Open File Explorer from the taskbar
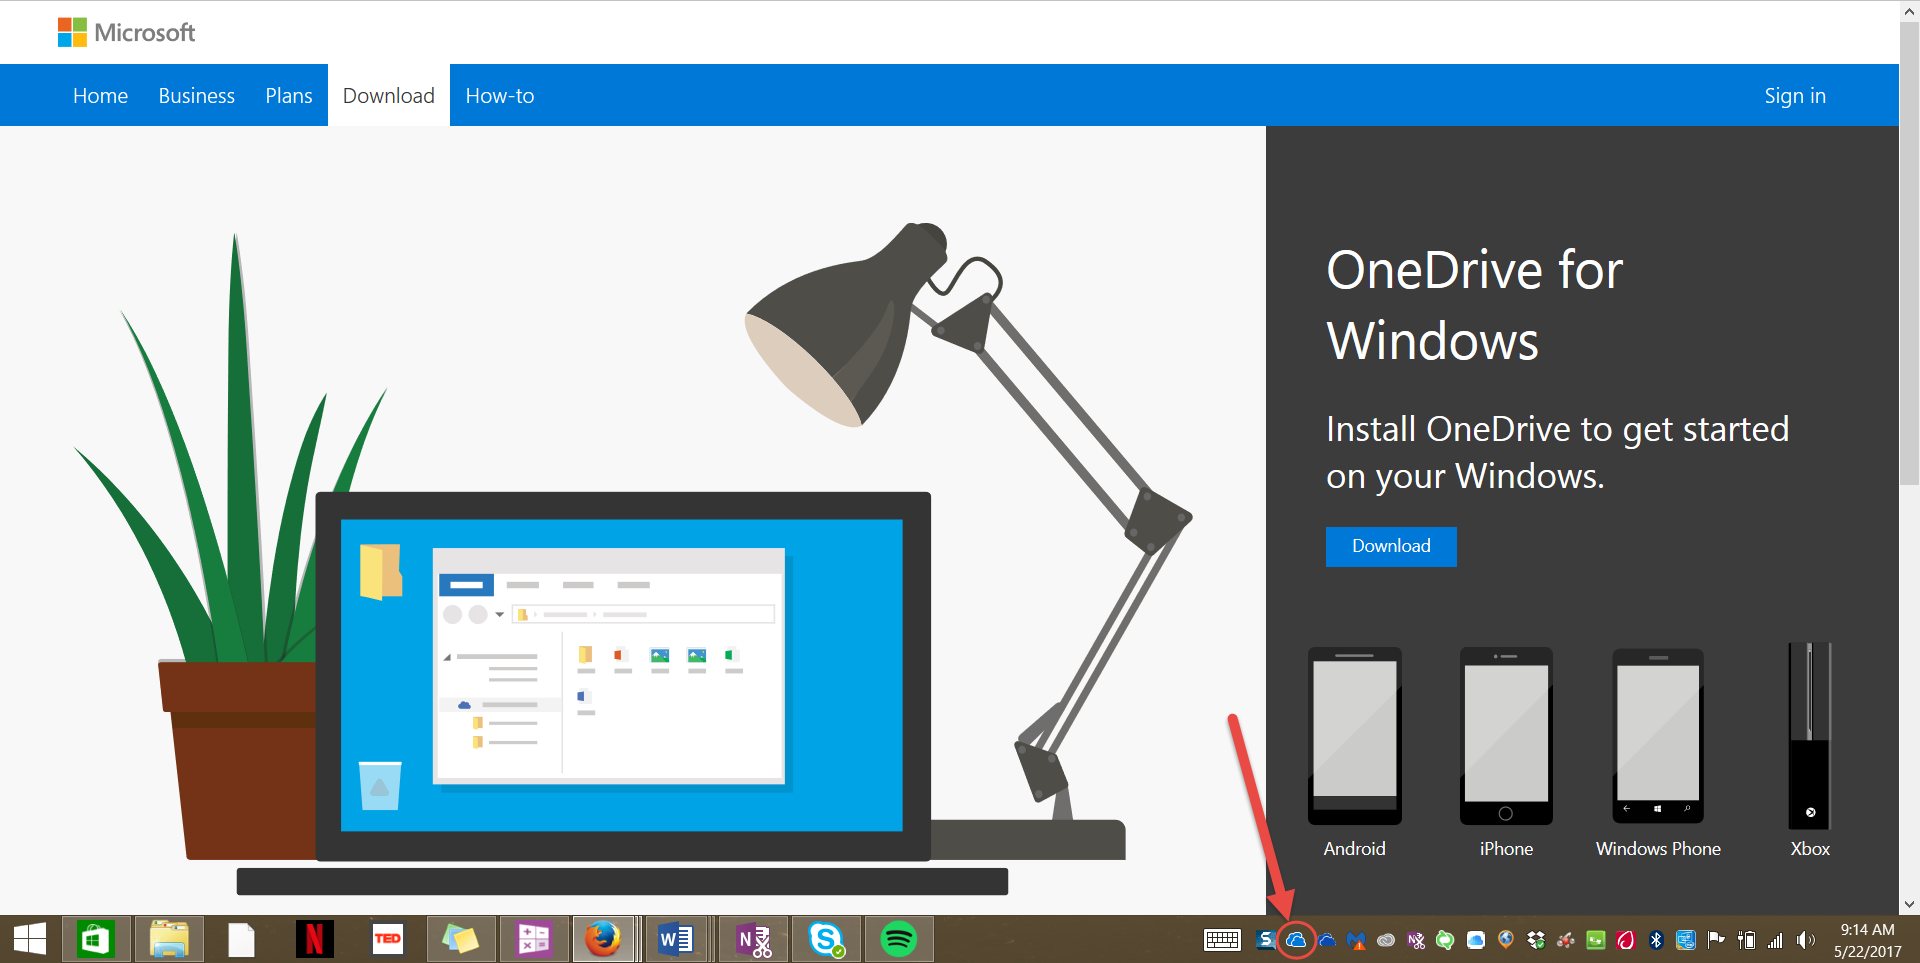 coord(169,939)
